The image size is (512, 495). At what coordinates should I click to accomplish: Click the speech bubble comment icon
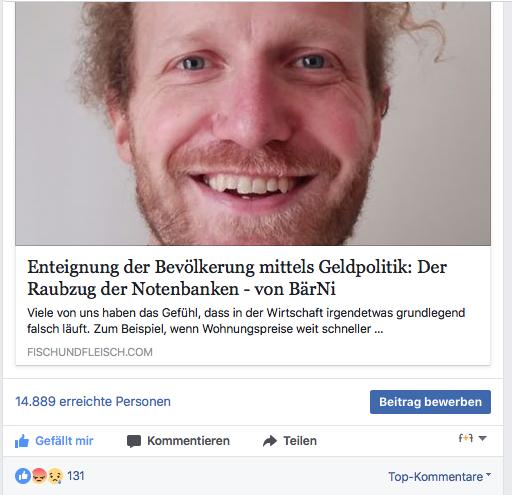pyautogui.click(x=134, y=441)
